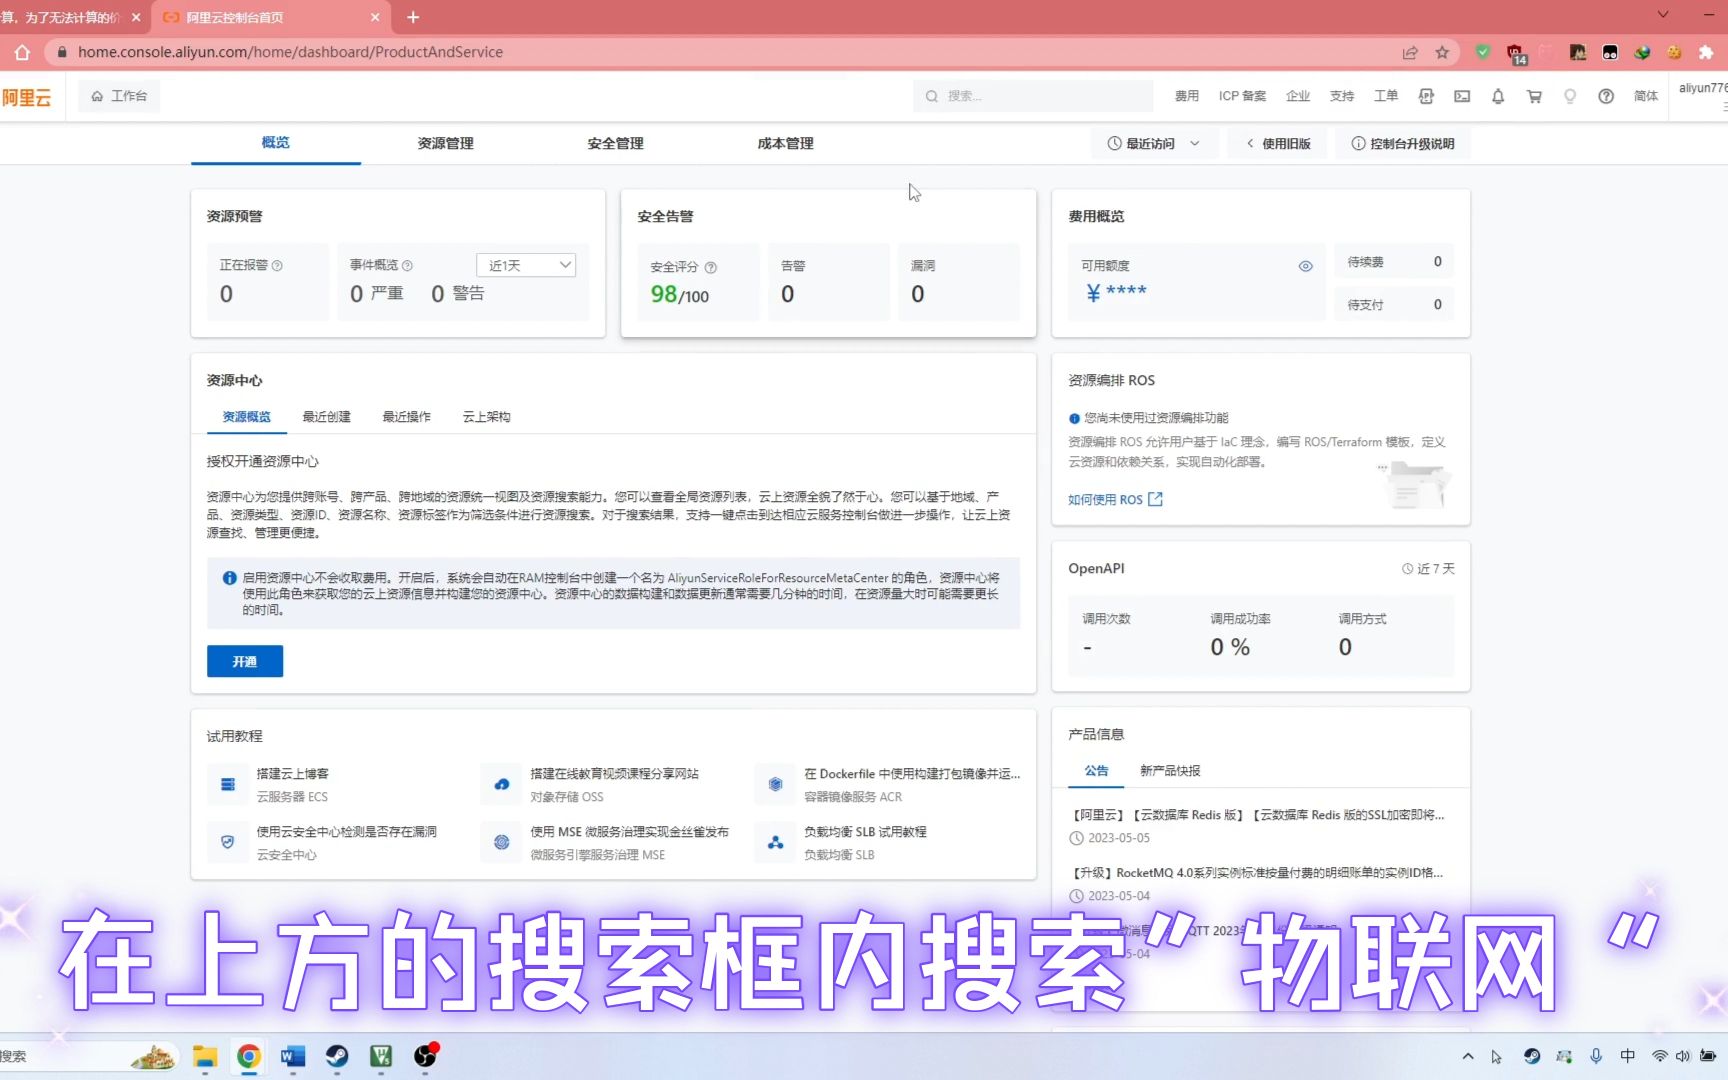
Task: Click the Dockerfile ACR tutorial icon
Action: 775,784
